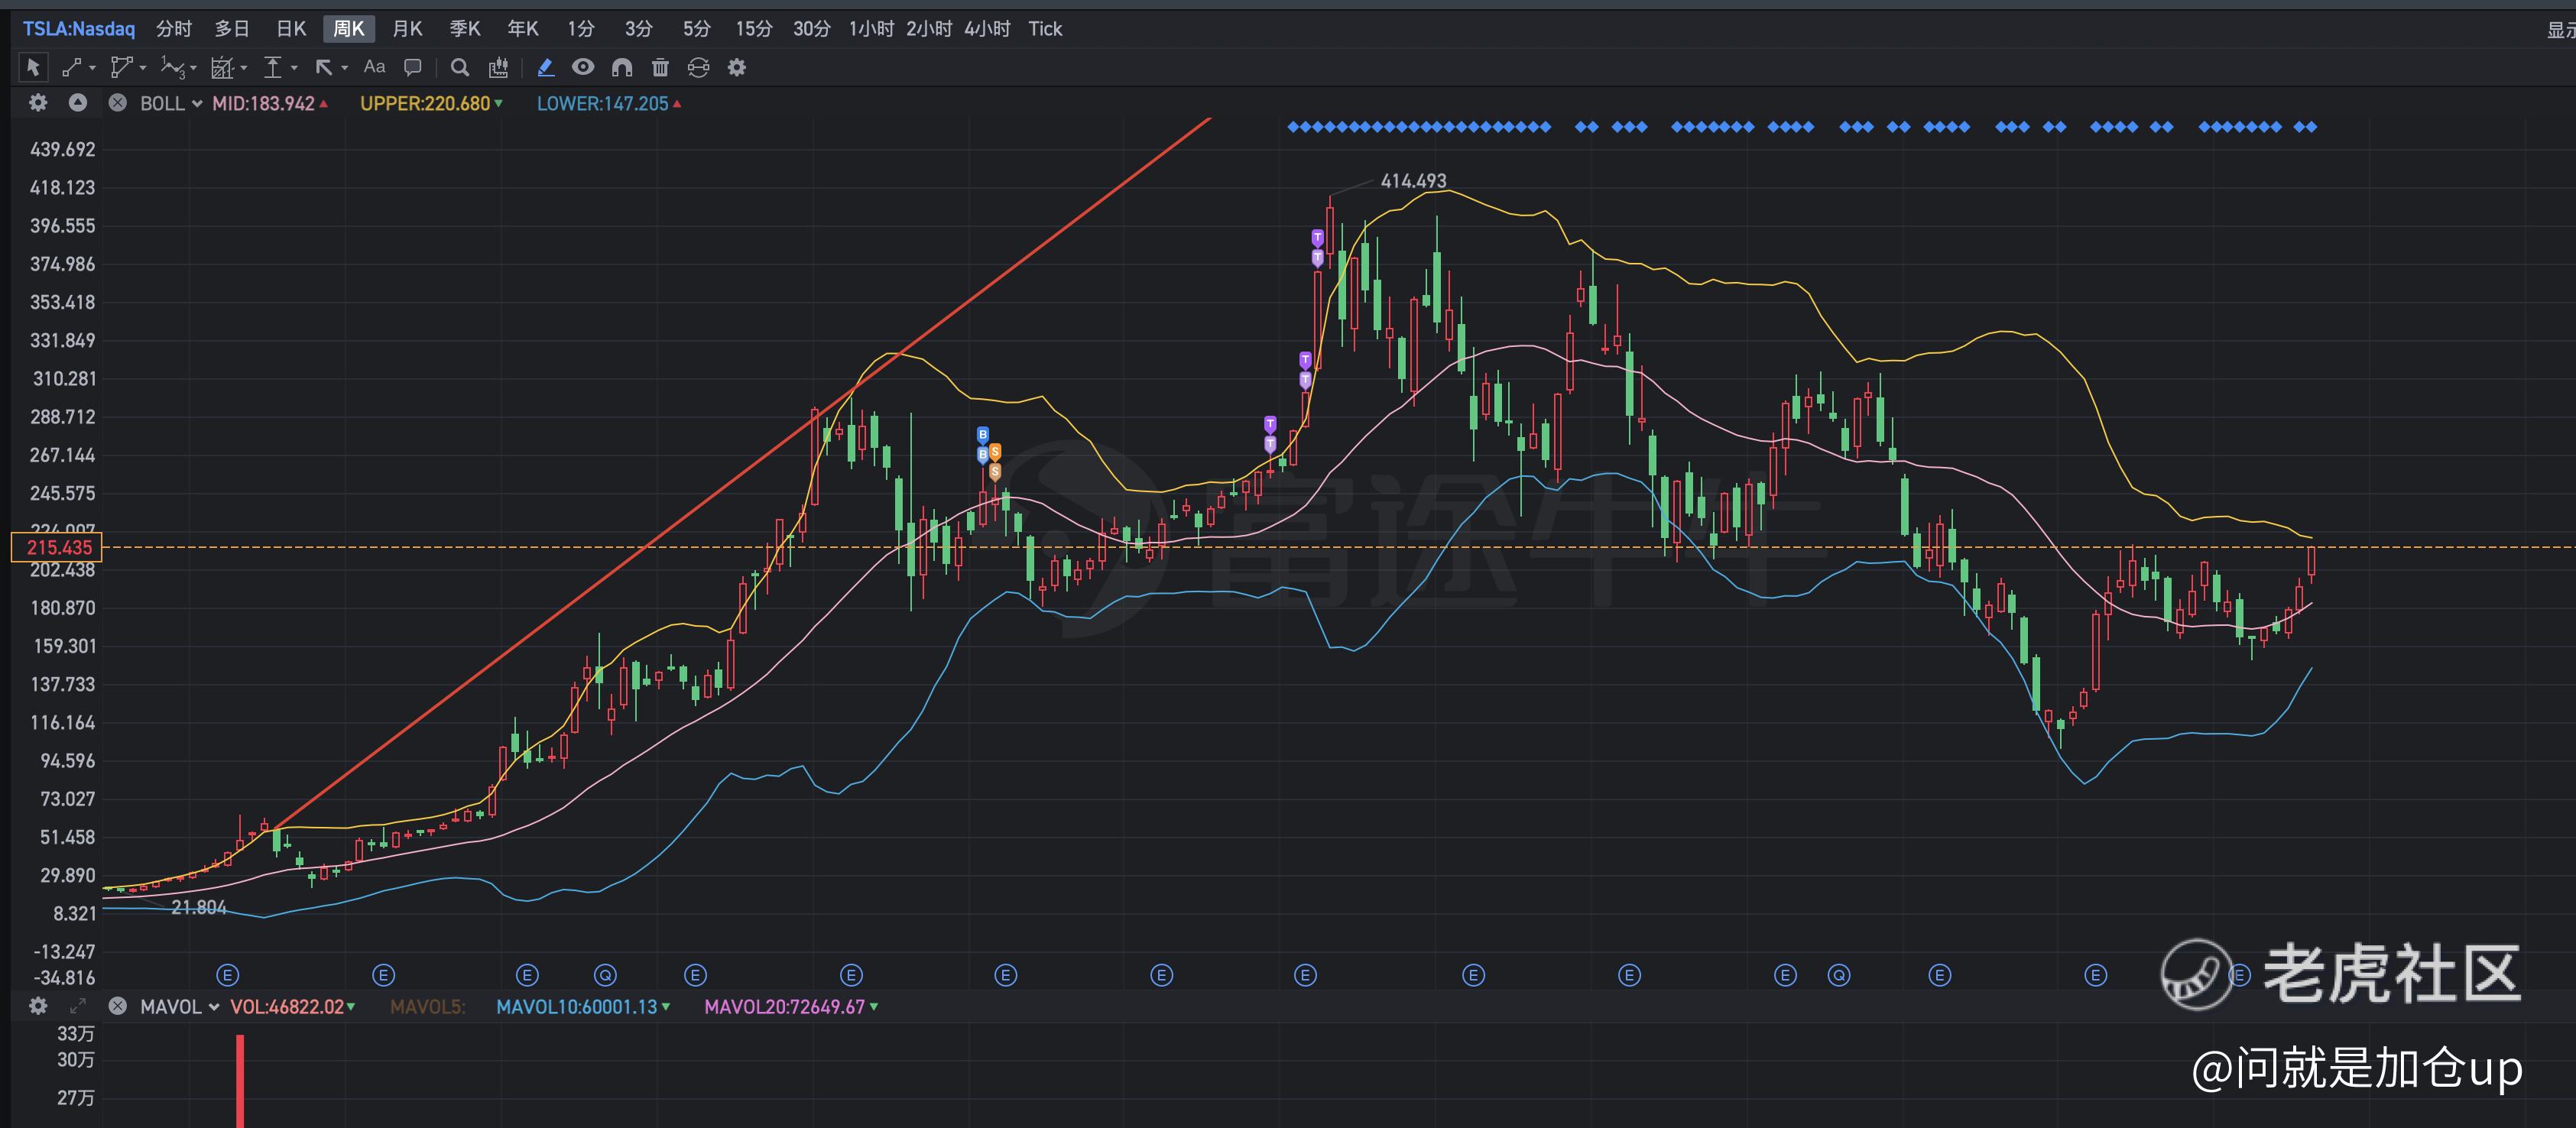Toggle the magnet snap mode
This screenshot has height=1128, width=2576.
pos(622,67)
